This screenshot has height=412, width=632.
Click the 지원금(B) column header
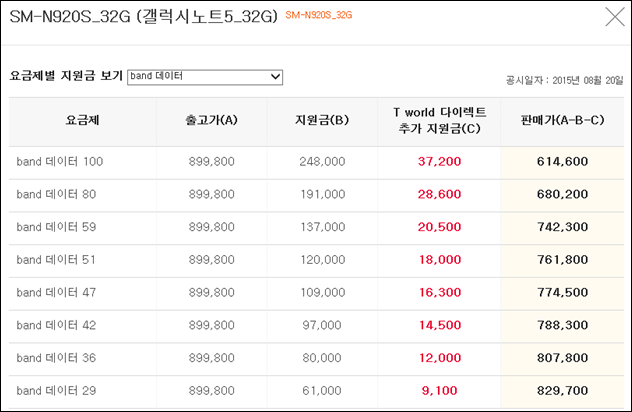pos(322,120)
